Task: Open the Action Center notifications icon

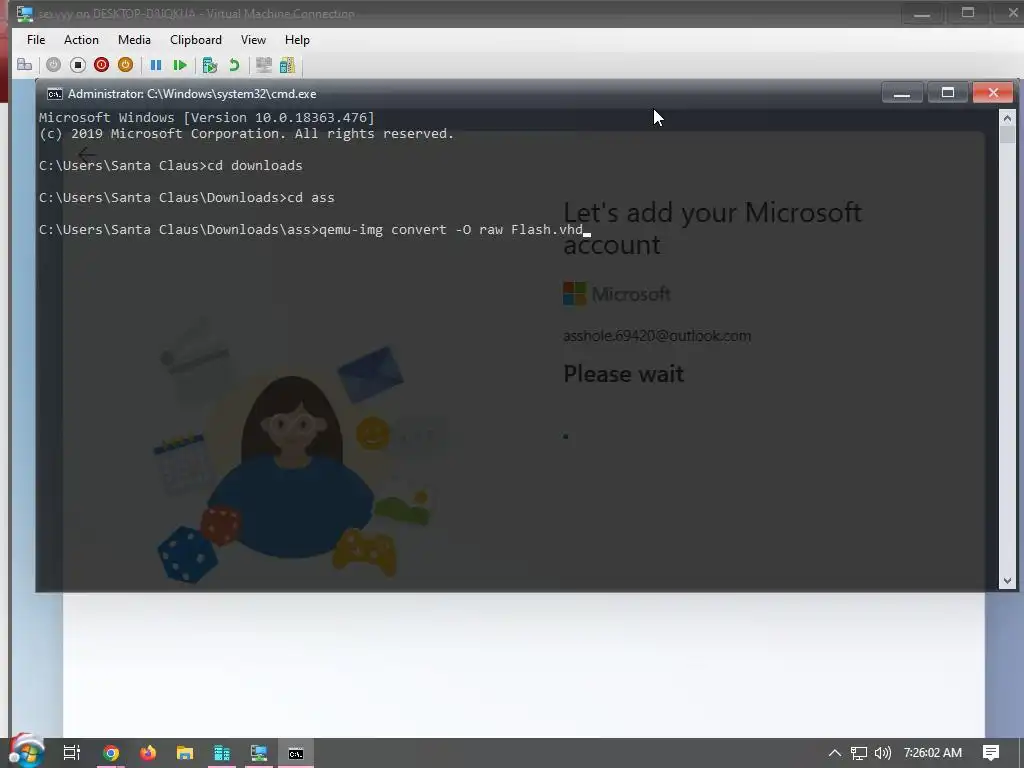Action: point(991,753)
